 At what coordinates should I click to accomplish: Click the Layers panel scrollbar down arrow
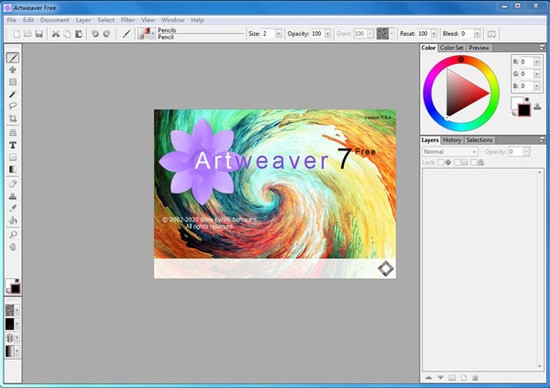[x=539, y=366]
